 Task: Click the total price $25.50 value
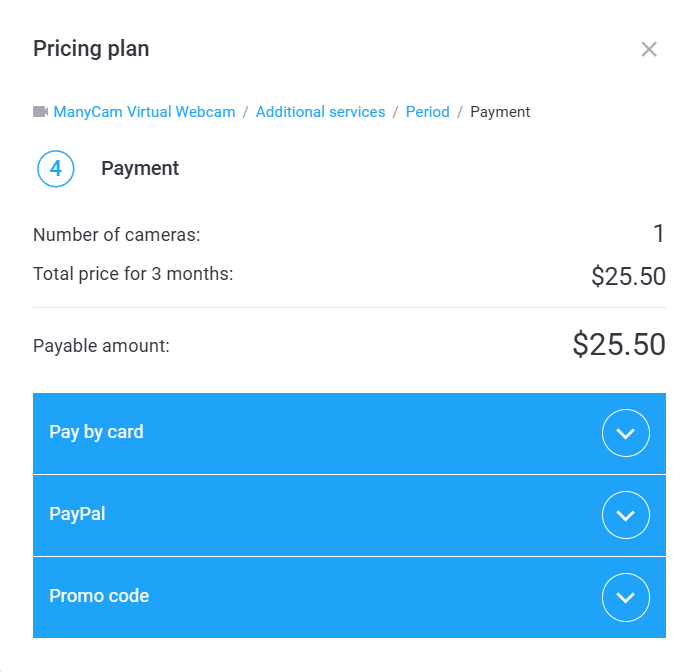[x=628, y=276]
